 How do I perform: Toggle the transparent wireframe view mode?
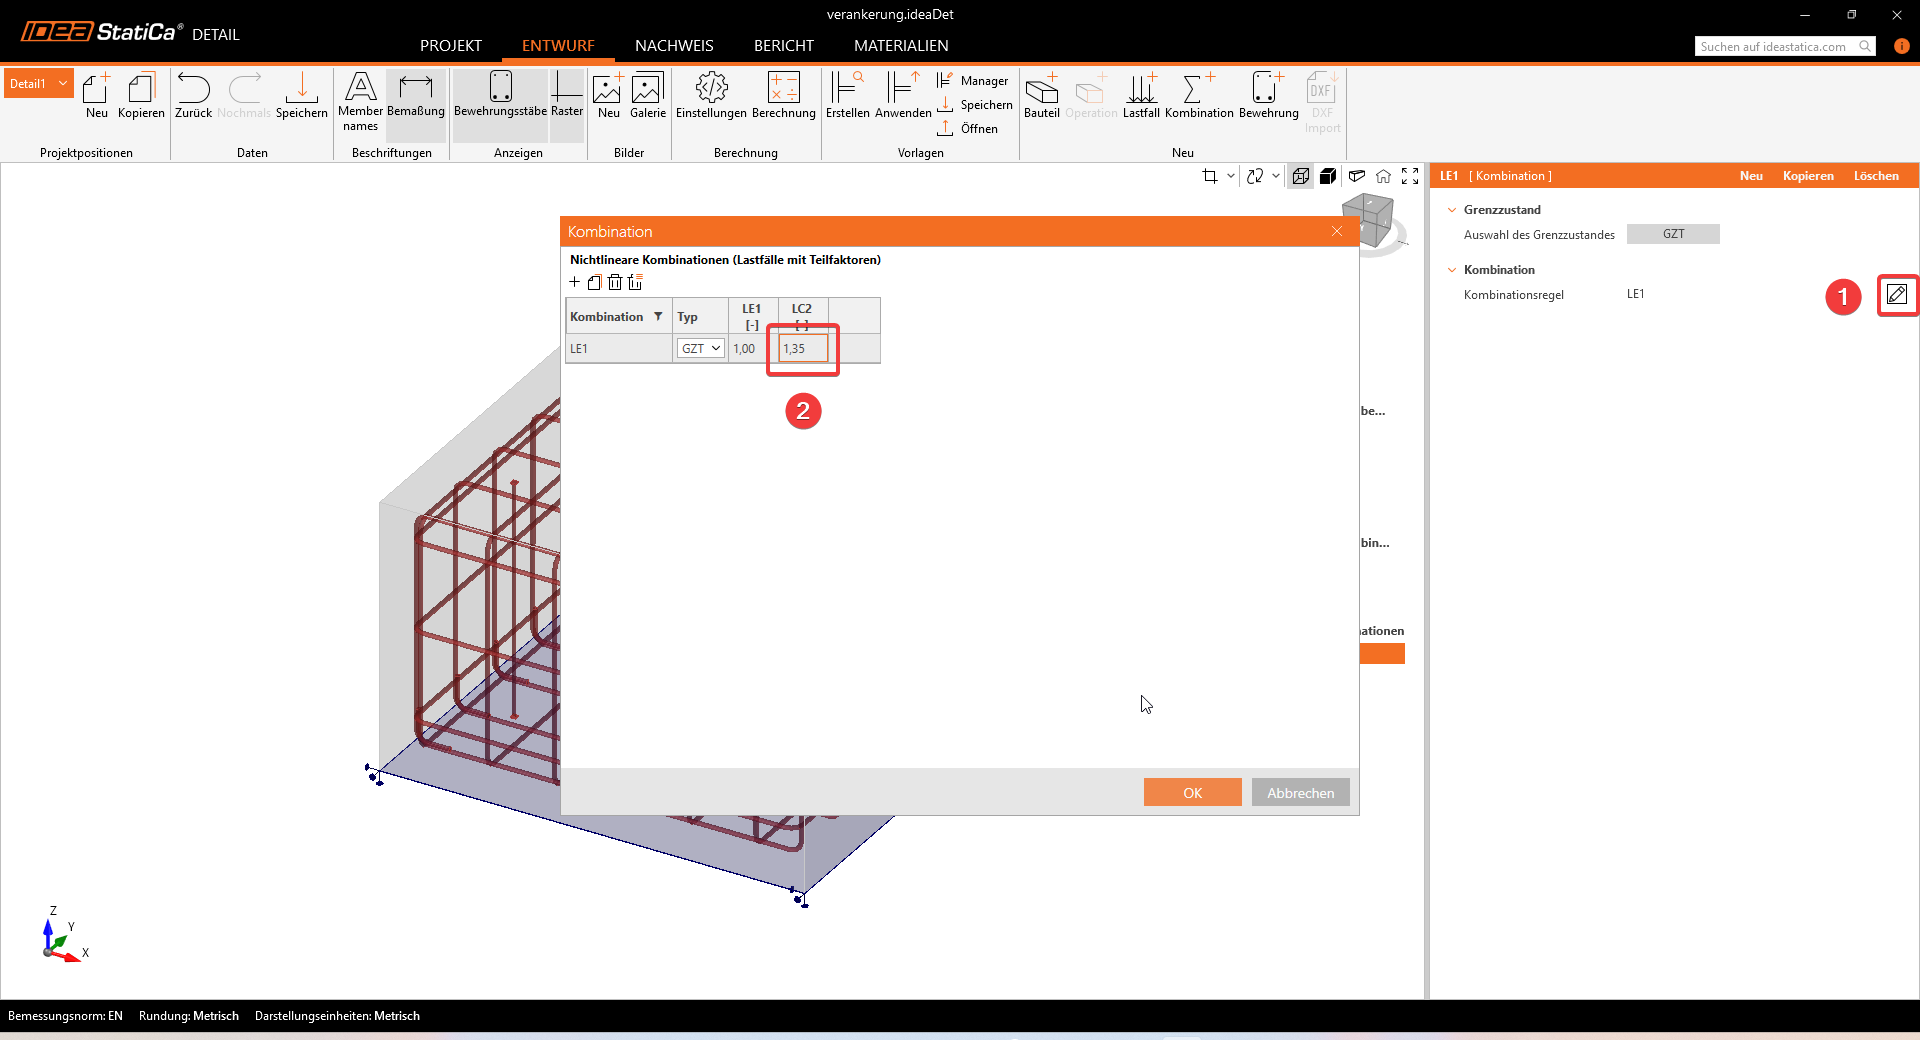tap(1300, 176)
